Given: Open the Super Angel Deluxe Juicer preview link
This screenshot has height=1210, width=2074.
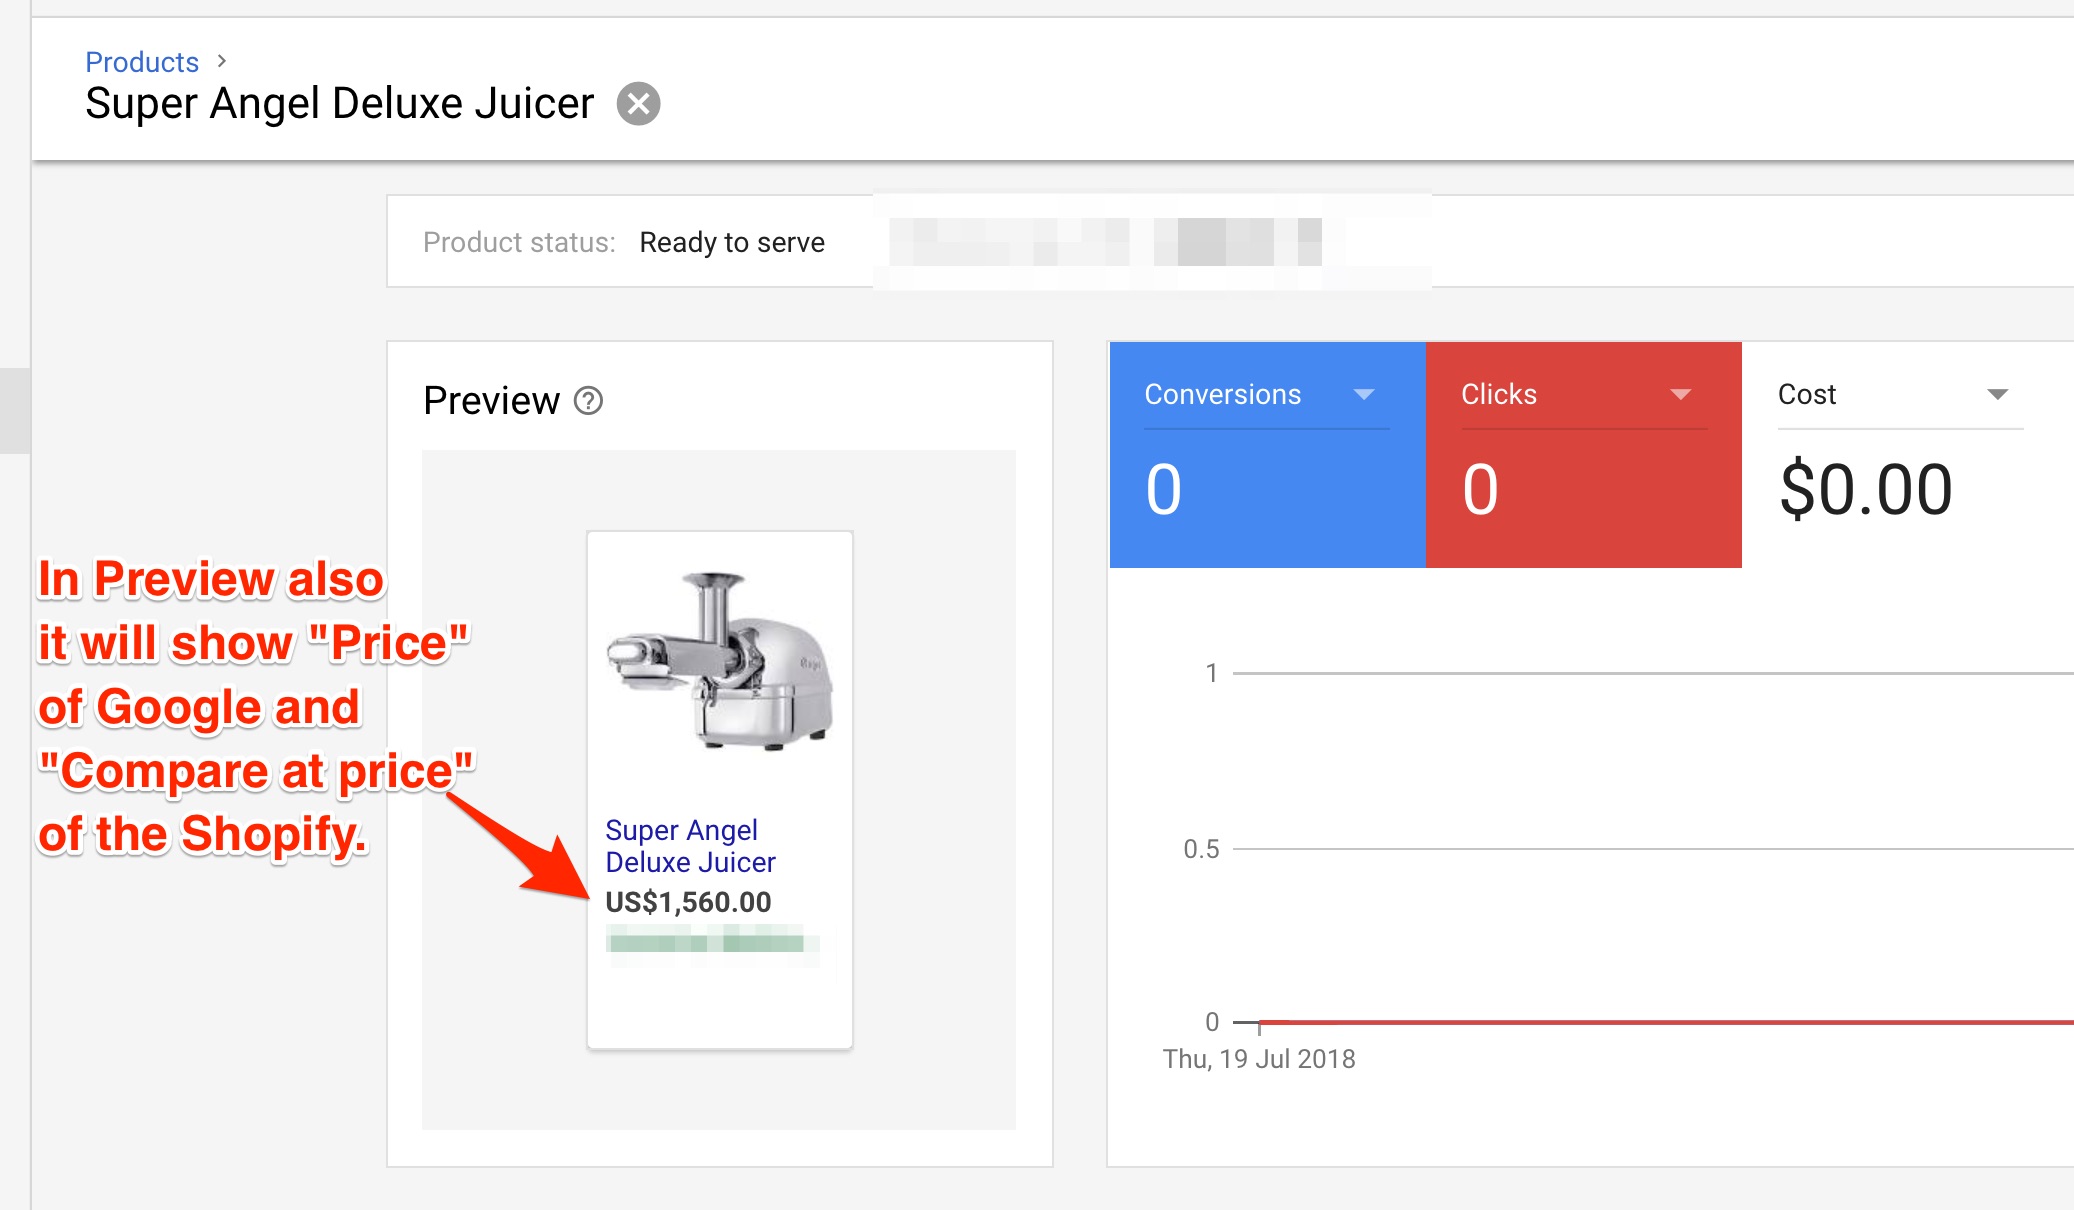Looking at the screenshot, I should [690, 846].
